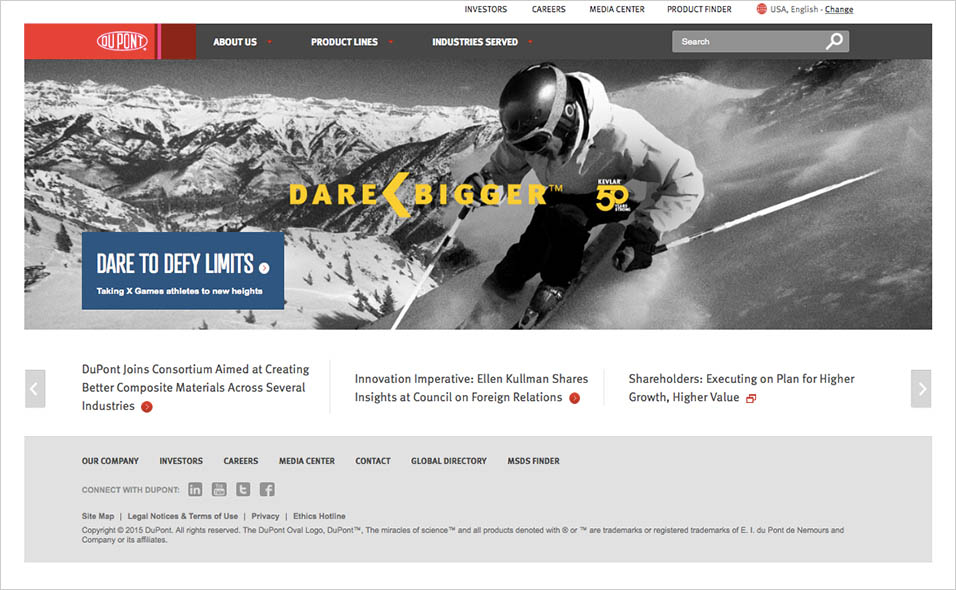
Task: Open DuPont's LinkedIn page icon
Action: pos(195,489)
